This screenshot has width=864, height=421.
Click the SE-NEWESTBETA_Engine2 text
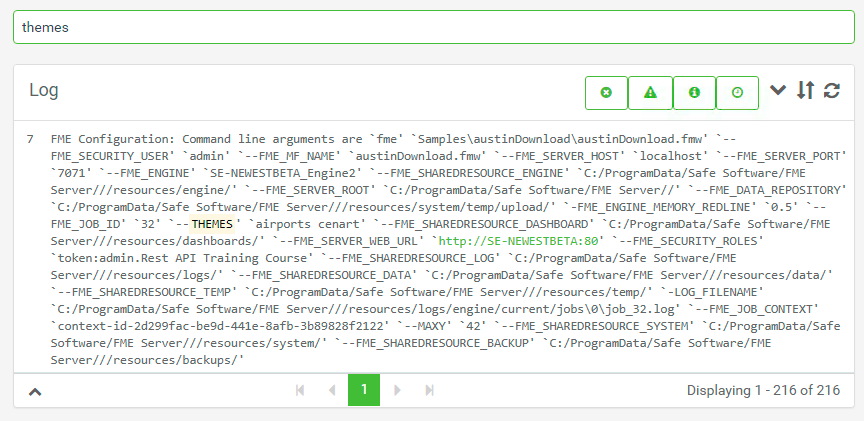[x=281, y=173]
